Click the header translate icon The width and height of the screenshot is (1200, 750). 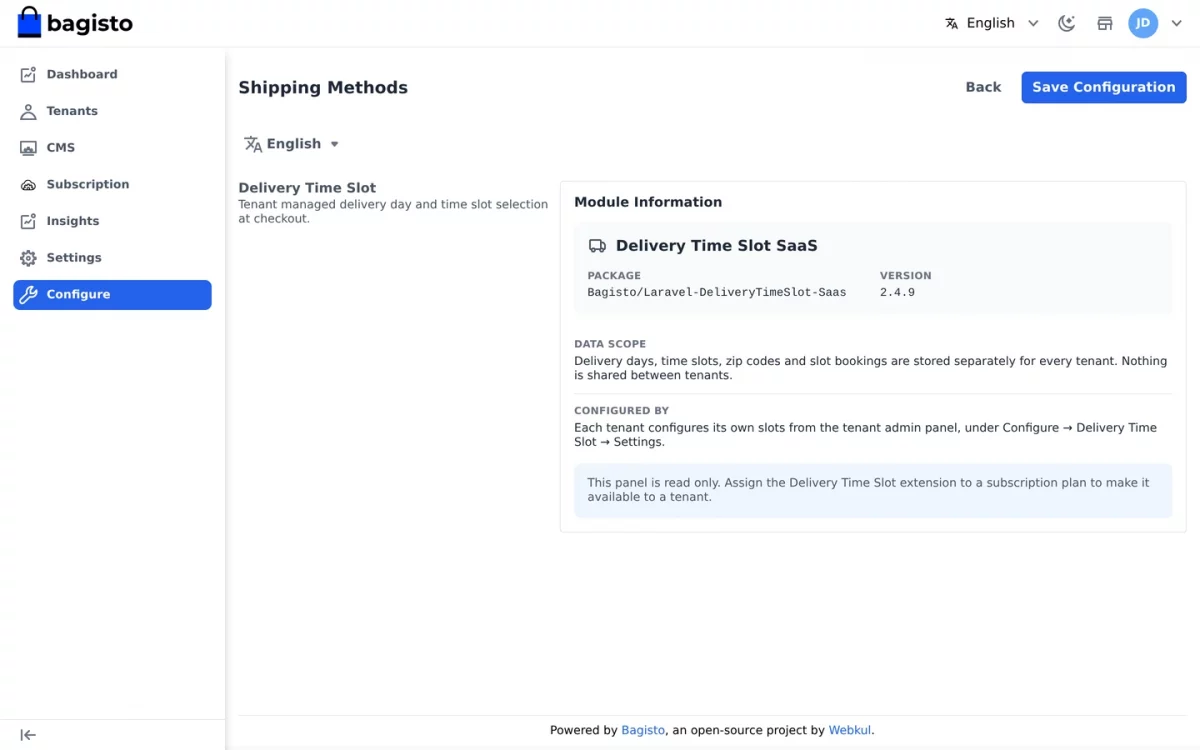coord(952,23)
